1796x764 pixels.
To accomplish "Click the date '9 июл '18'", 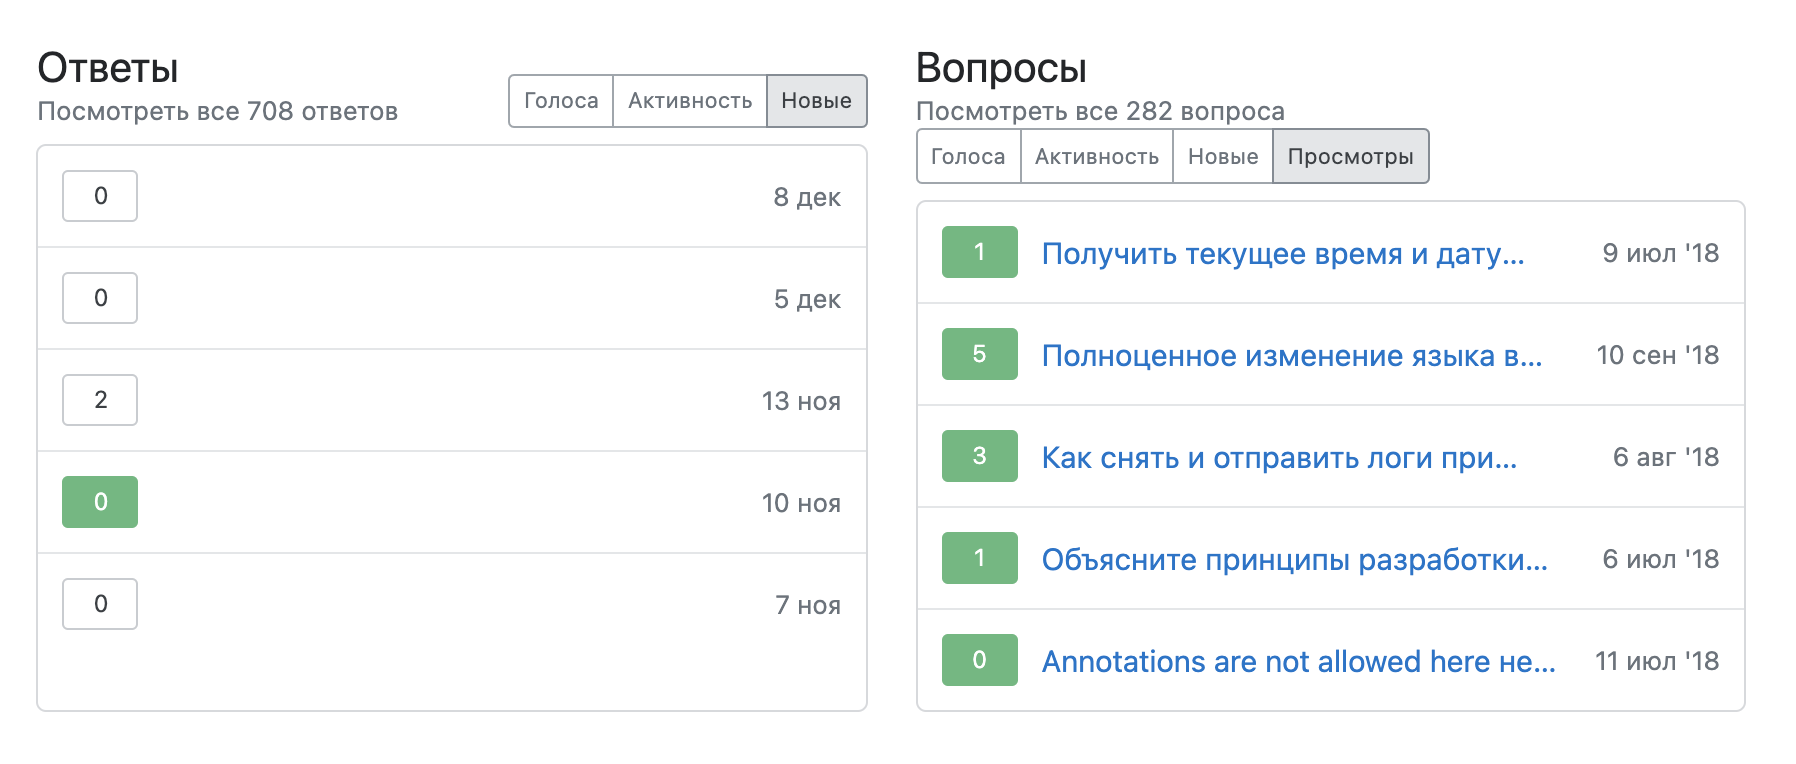I will [1661, 253].
